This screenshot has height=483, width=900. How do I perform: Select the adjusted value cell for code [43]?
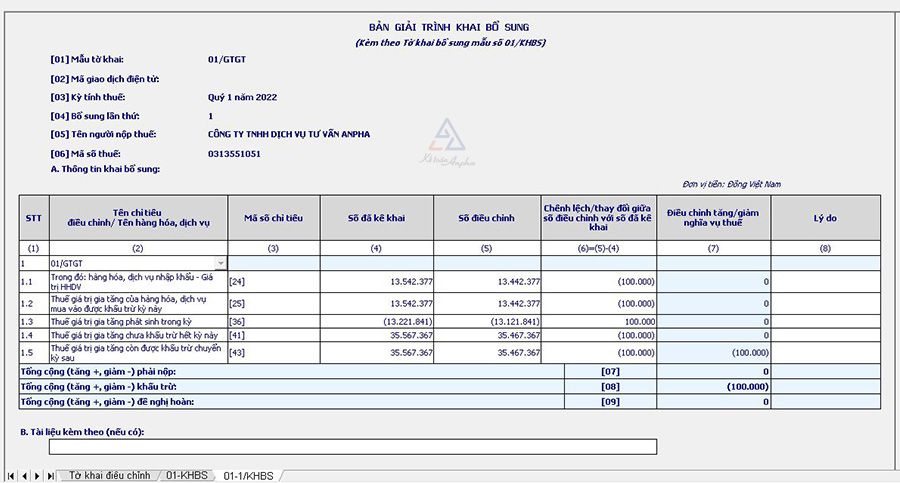[x=488, y=352]
